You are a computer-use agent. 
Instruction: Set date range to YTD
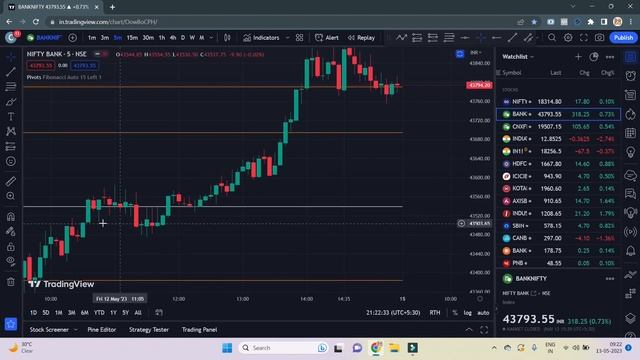coord(99,313)
